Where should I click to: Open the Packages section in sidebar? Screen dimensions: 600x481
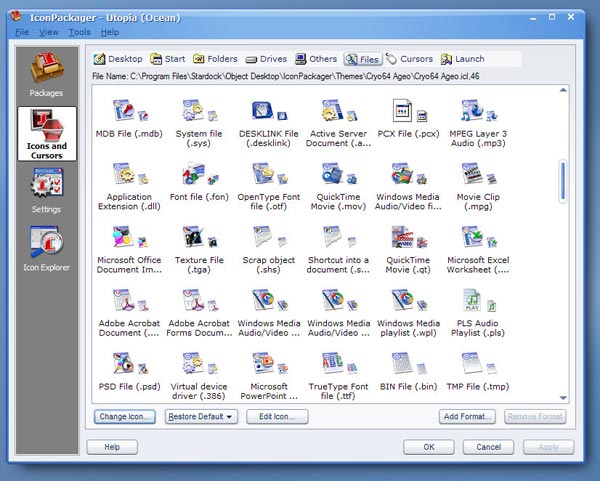[47, 74]
